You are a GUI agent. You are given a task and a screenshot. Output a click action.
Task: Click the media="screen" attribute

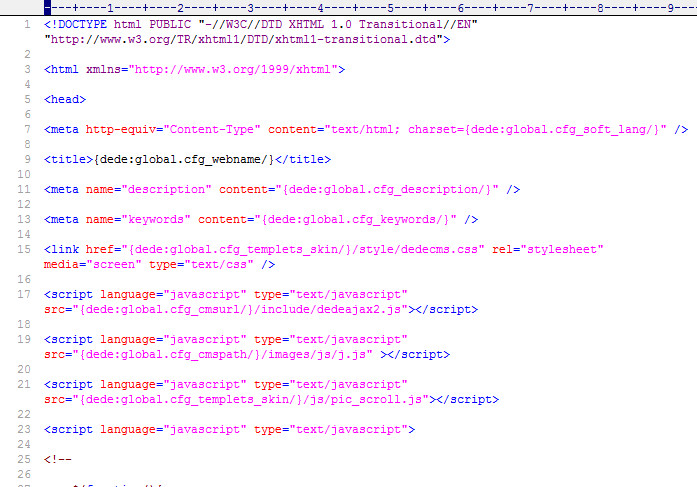(x=93, y=264)
